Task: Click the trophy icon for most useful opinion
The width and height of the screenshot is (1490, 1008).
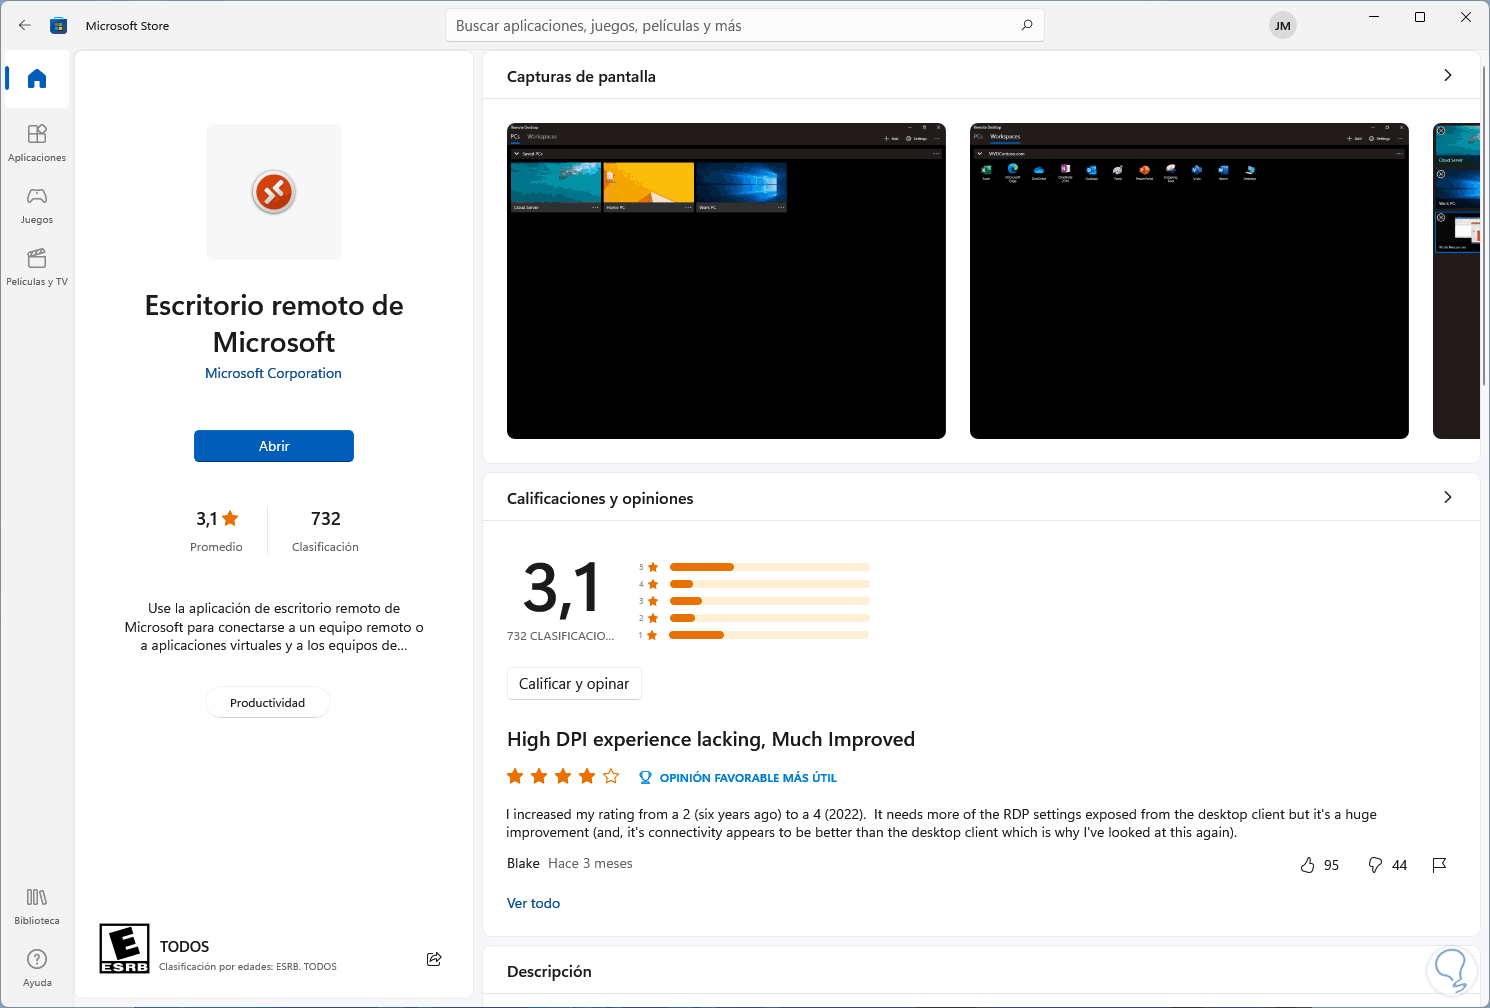Action: (645, 777)
